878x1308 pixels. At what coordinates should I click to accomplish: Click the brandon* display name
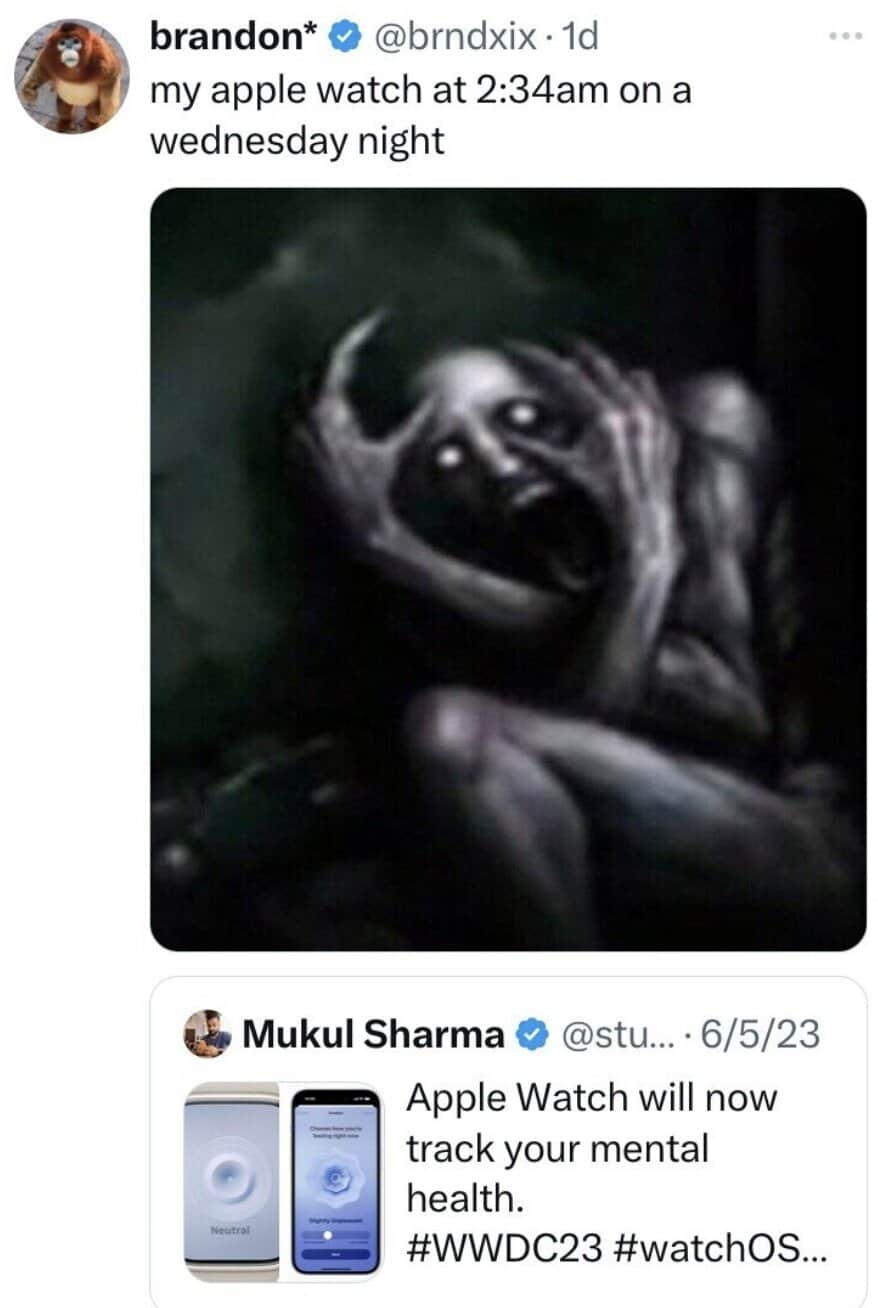coord(234,38)
